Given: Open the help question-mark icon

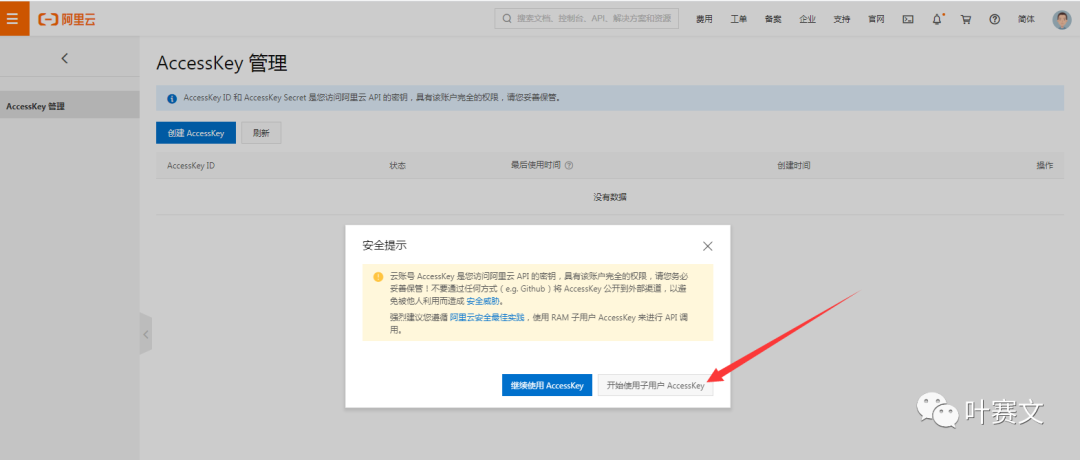Looking at the screenshot, I should 995,19.
